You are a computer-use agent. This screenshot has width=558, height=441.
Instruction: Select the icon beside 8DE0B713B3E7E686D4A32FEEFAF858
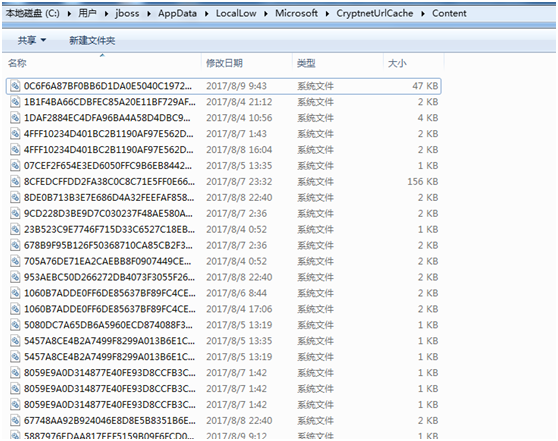tap(15, 198)
